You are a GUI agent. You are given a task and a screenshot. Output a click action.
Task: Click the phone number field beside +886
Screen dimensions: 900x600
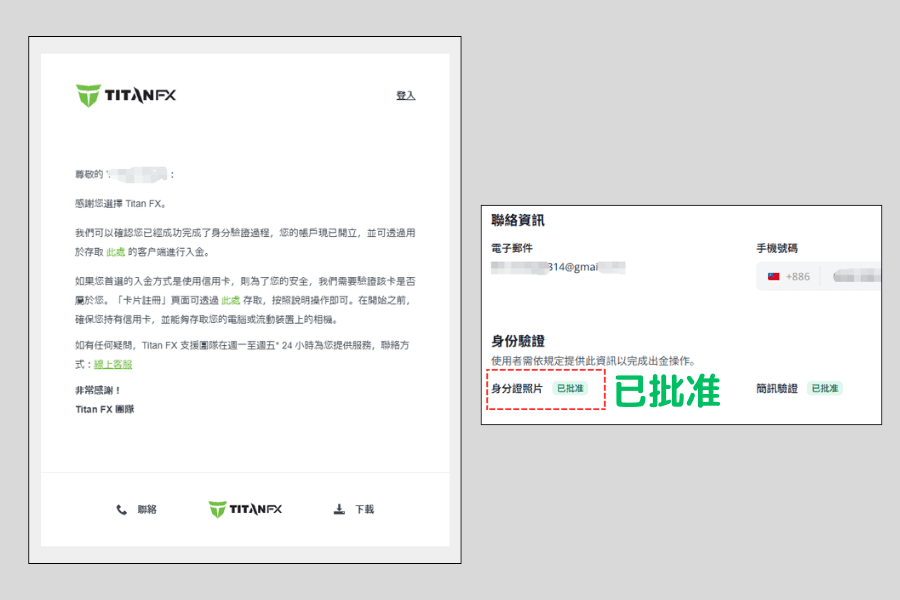(x=855, y=275)
